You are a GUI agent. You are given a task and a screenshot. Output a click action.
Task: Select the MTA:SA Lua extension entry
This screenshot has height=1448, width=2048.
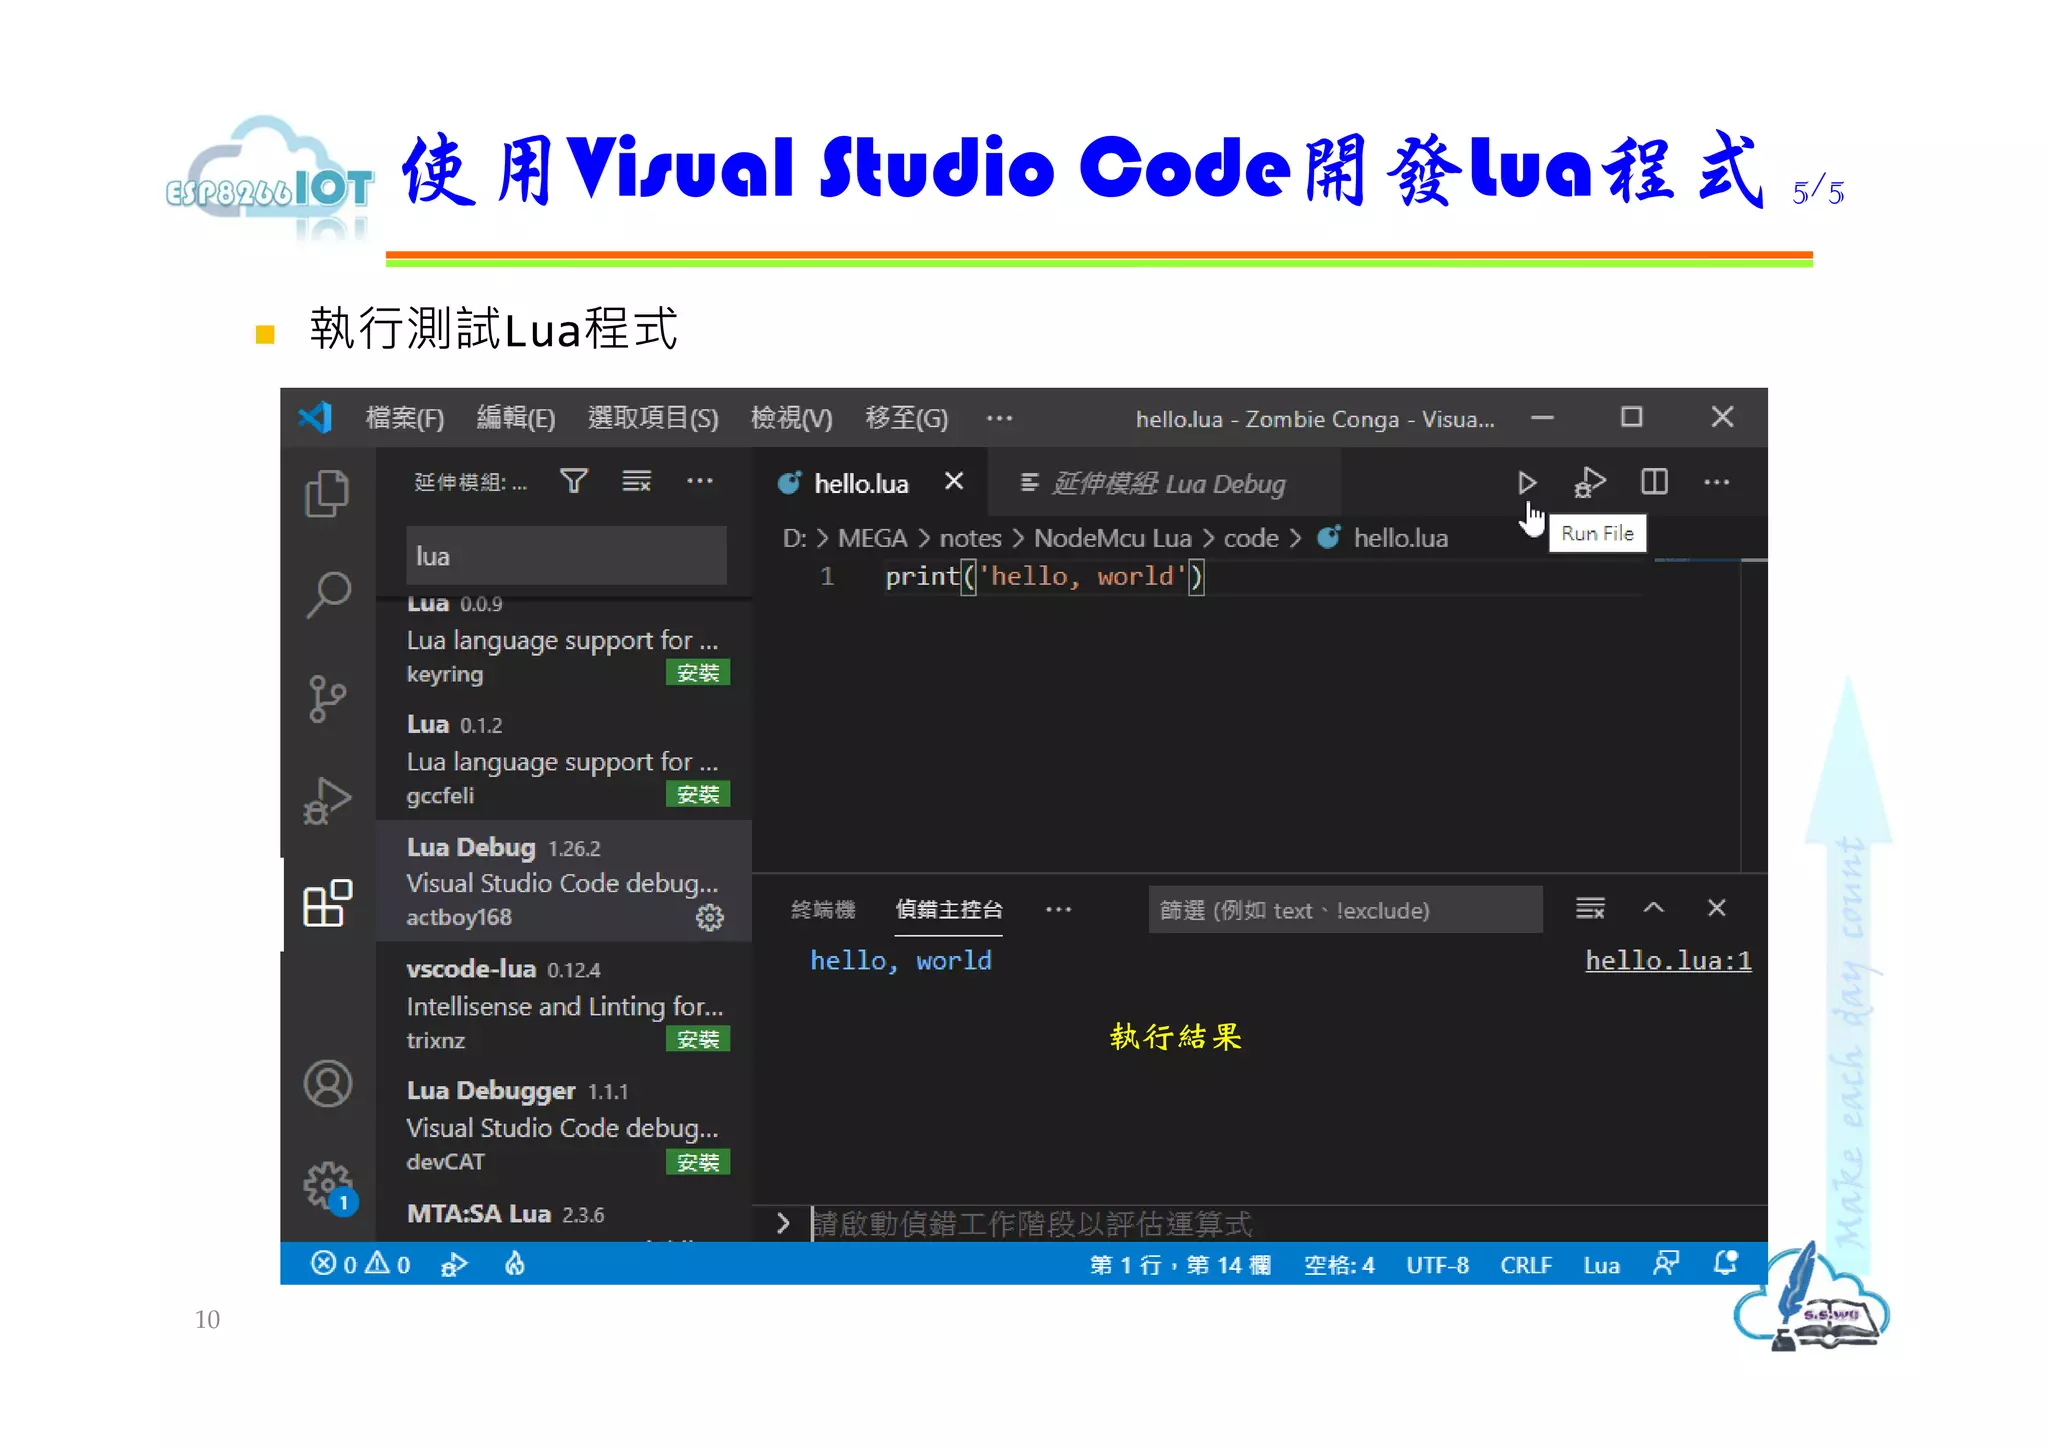click(564, 1215)
